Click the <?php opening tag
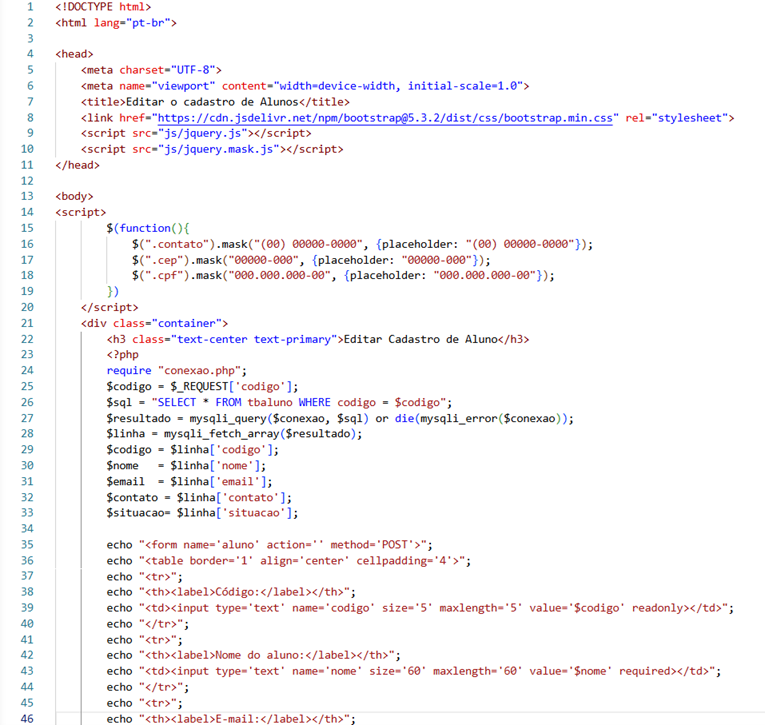Screen dimensions: 765x725 122,355
